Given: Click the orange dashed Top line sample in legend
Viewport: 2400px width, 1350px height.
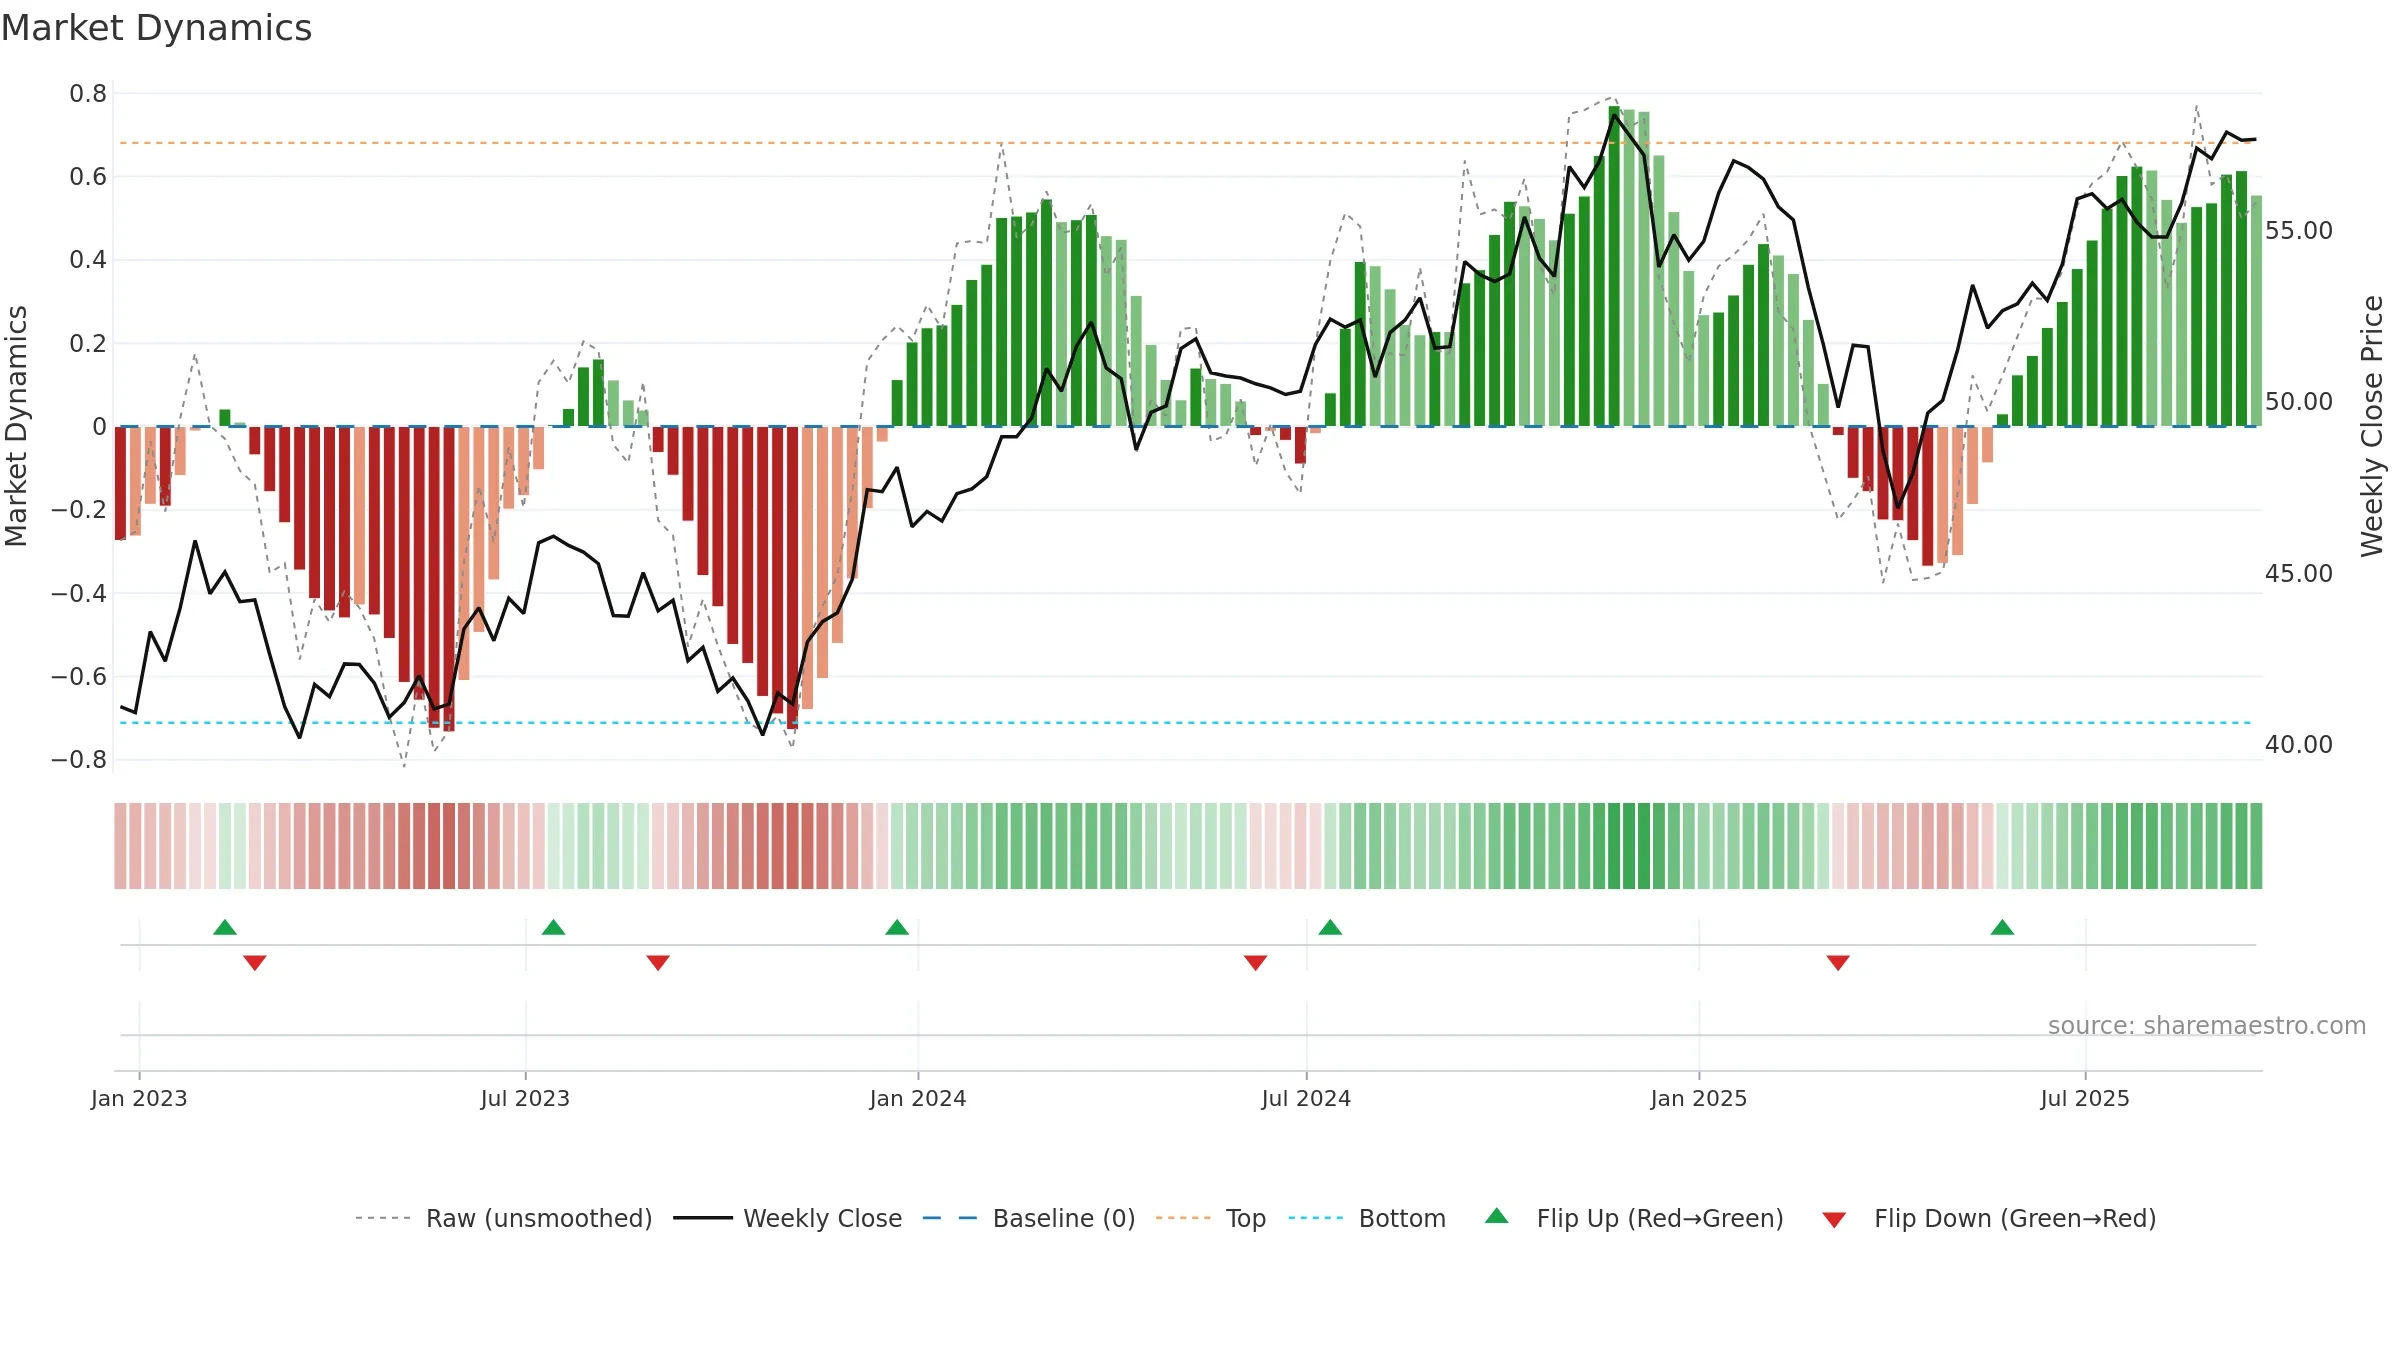Looking at the screenshot, I should (1183, 1218).
